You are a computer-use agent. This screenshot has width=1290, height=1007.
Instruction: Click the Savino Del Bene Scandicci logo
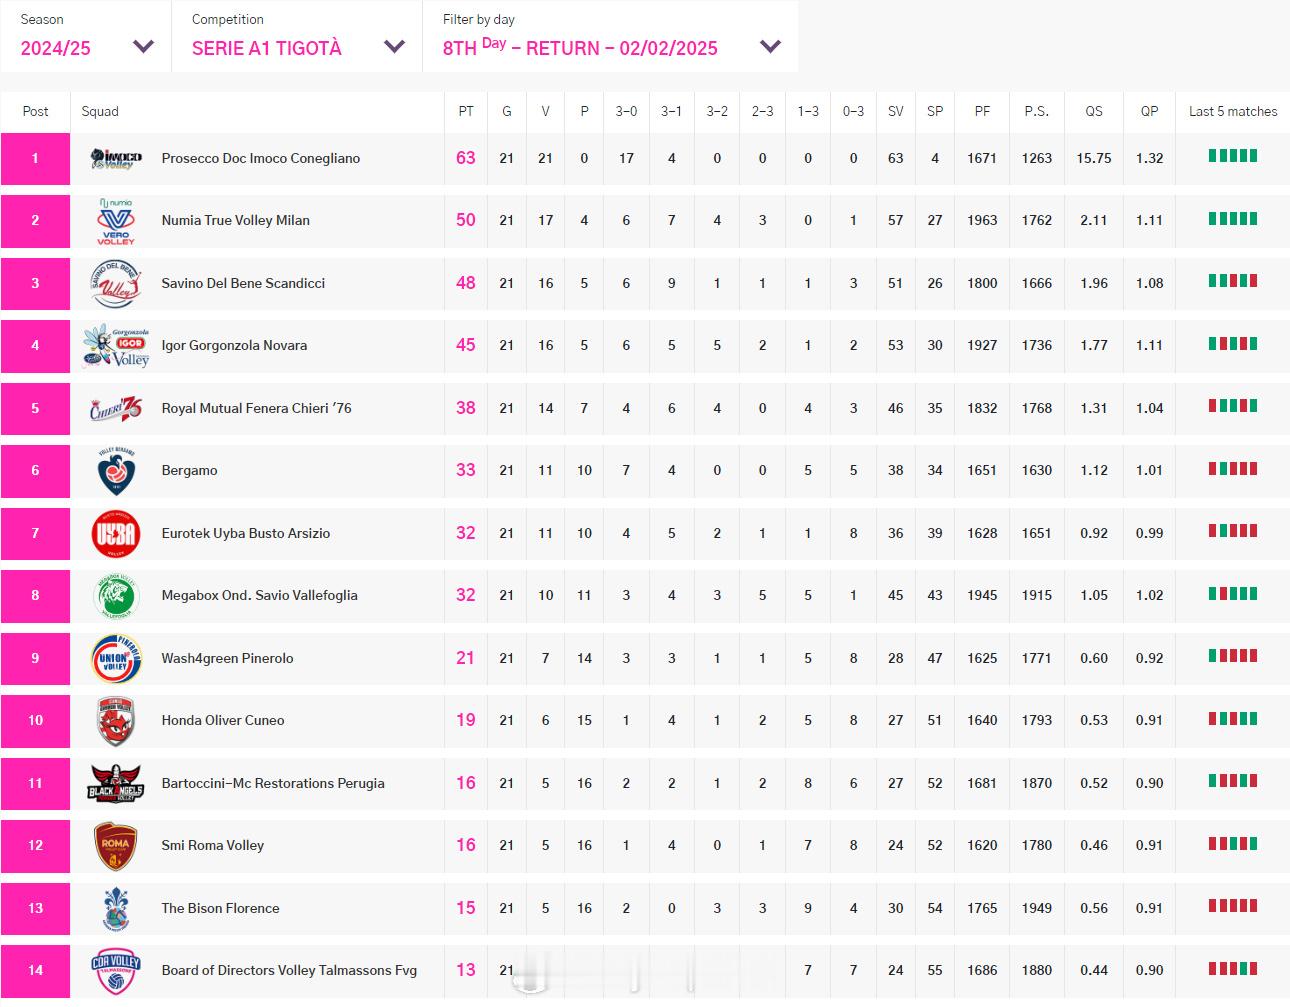pos(116,283)
